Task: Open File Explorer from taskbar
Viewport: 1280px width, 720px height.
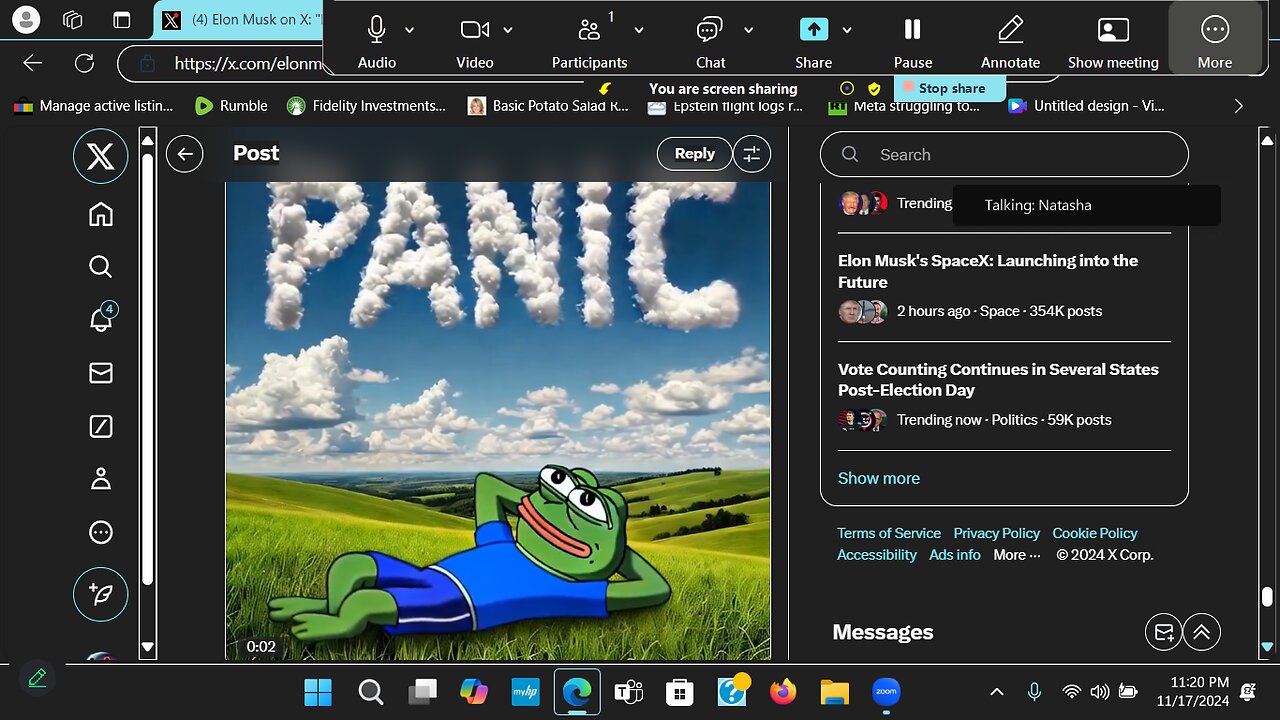Action: tap(834, 691)
